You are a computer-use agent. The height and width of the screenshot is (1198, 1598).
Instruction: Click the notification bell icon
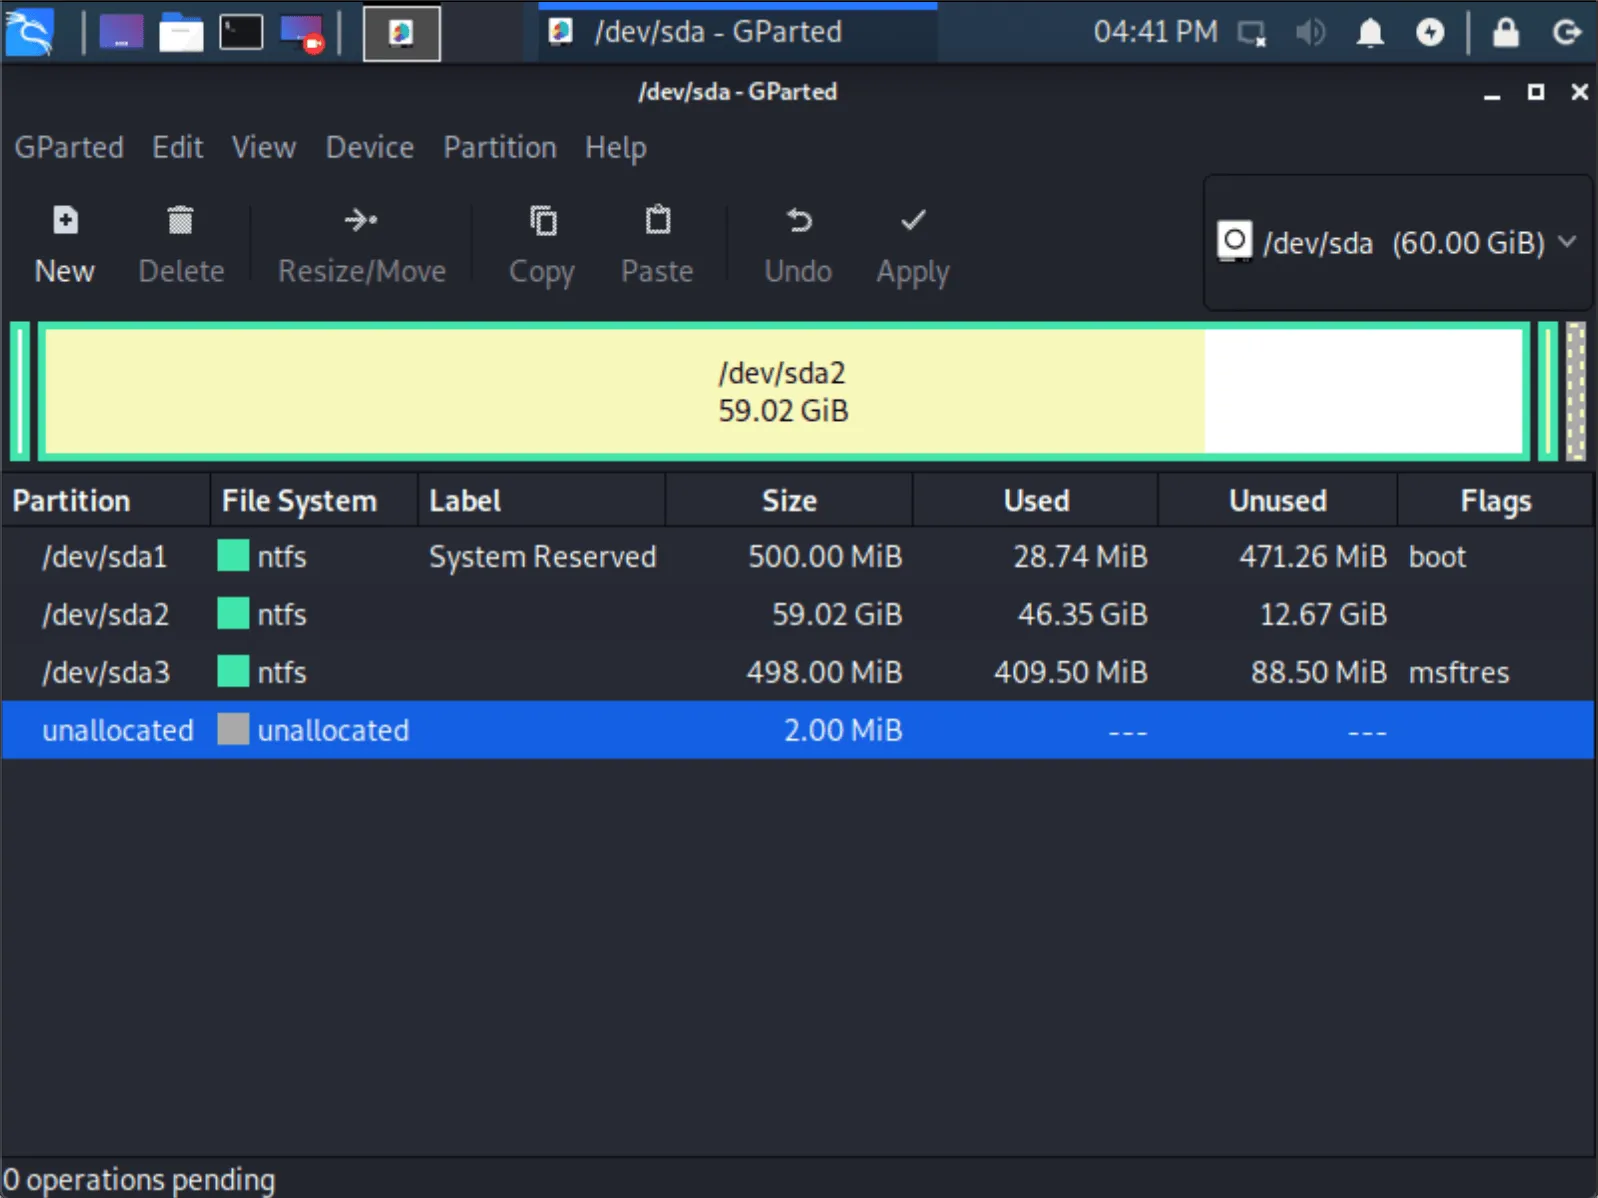pyautogui.click(x=1369, y=33)
